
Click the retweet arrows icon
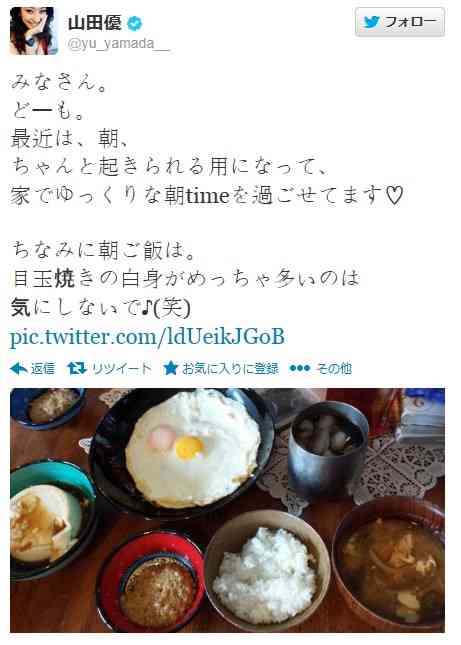76,368
